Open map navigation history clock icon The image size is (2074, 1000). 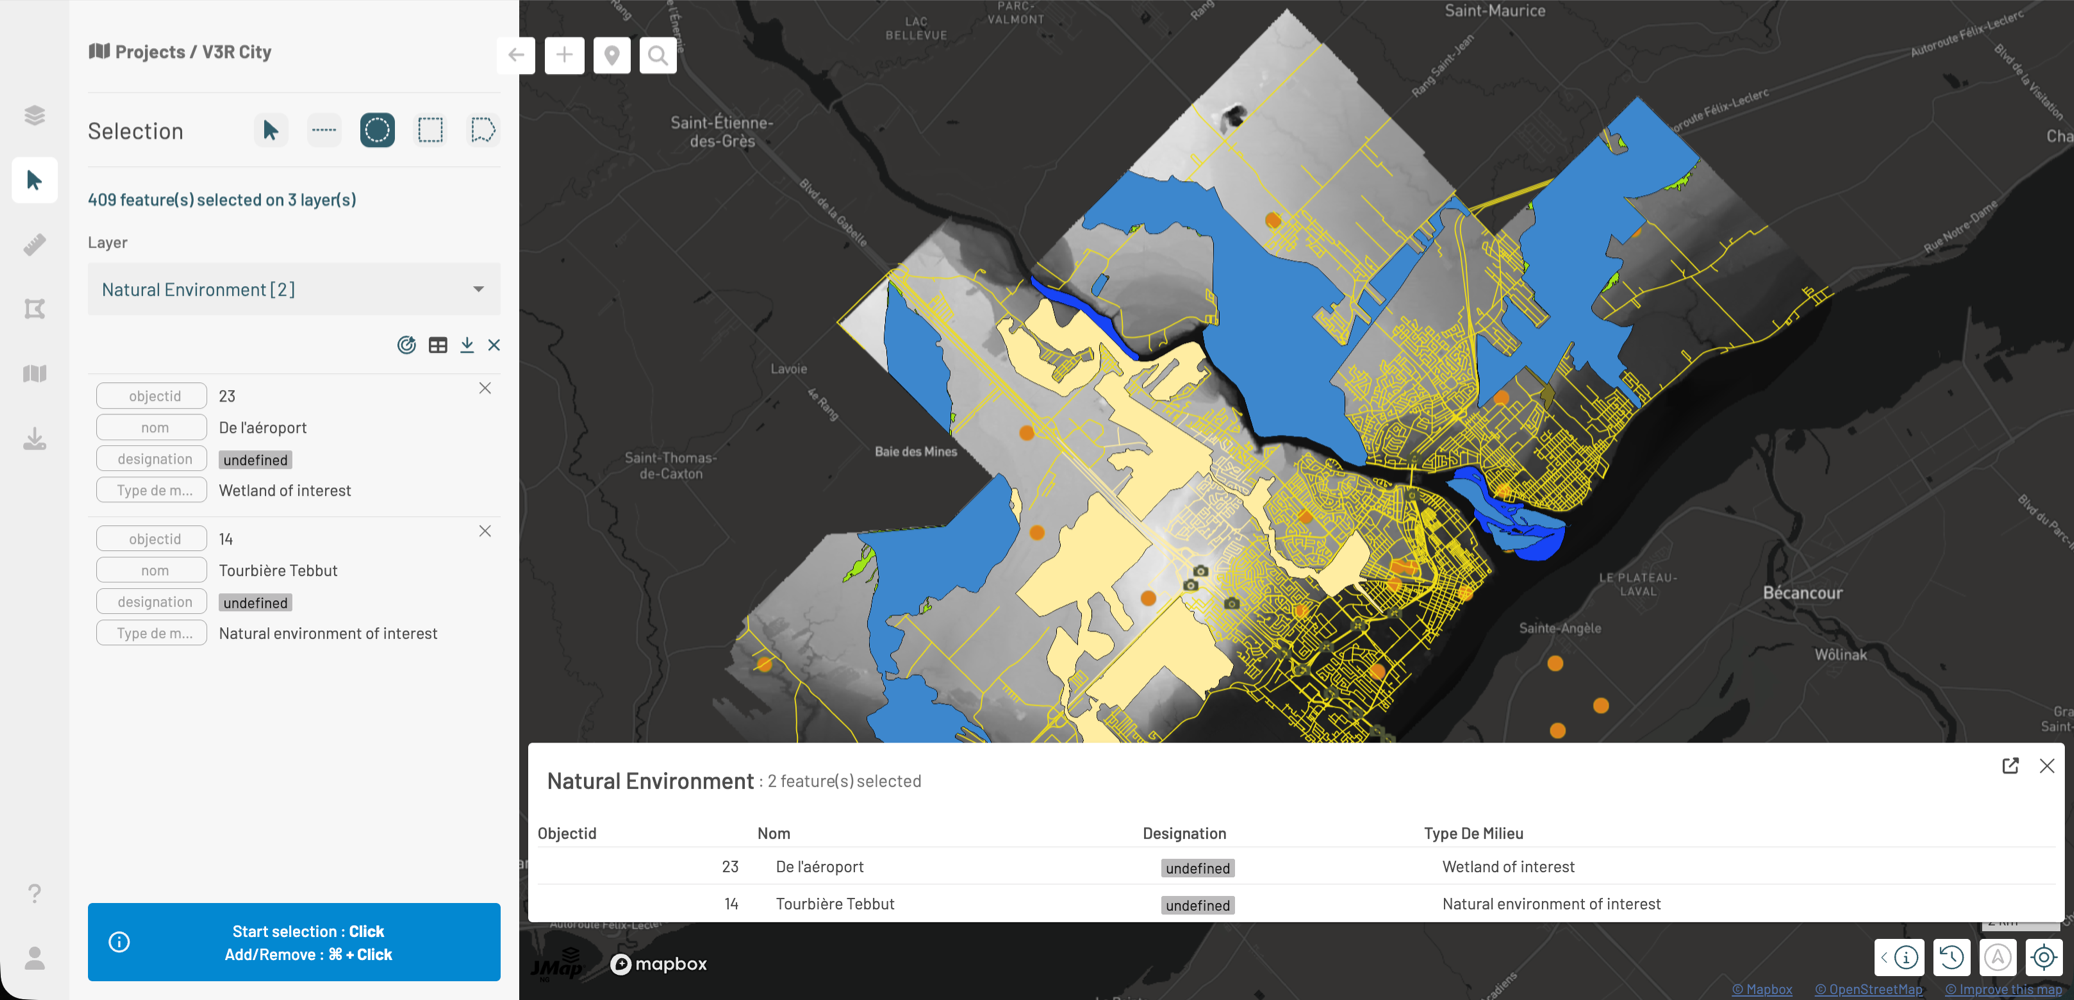click(x=1951, y=957)
